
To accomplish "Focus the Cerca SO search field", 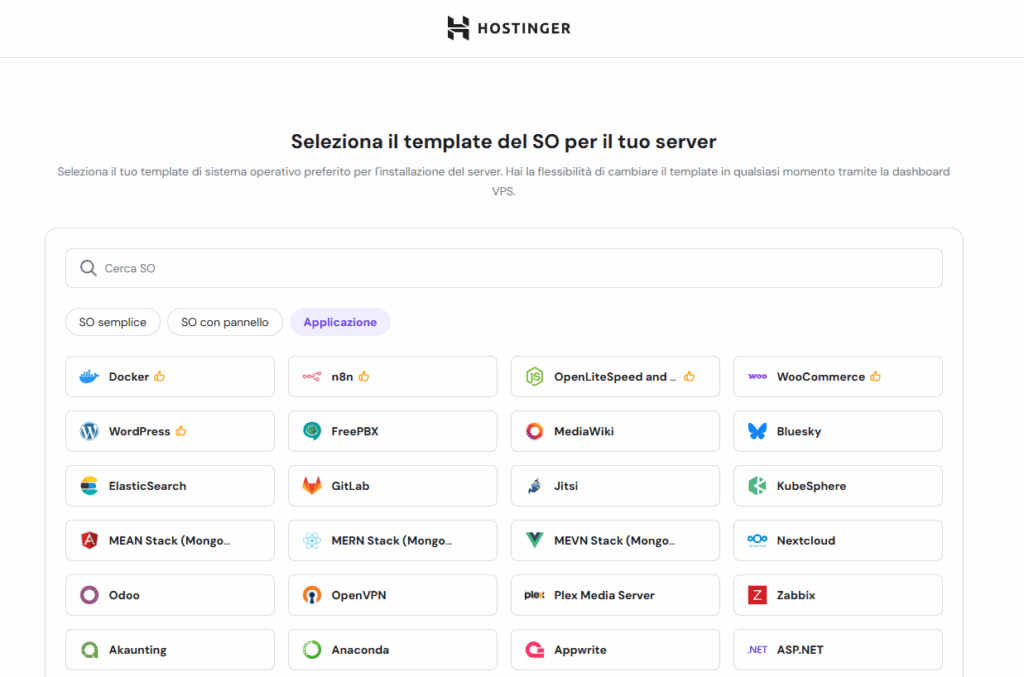I will pos(504,268).
